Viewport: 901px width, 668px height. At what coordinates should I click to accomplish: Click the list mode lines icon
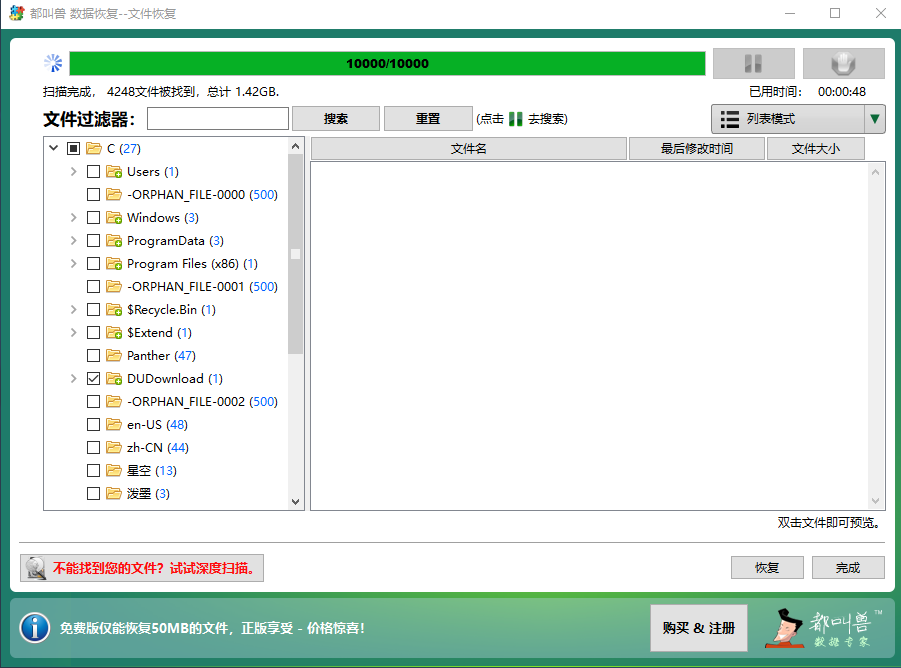[x=730, y=119]
